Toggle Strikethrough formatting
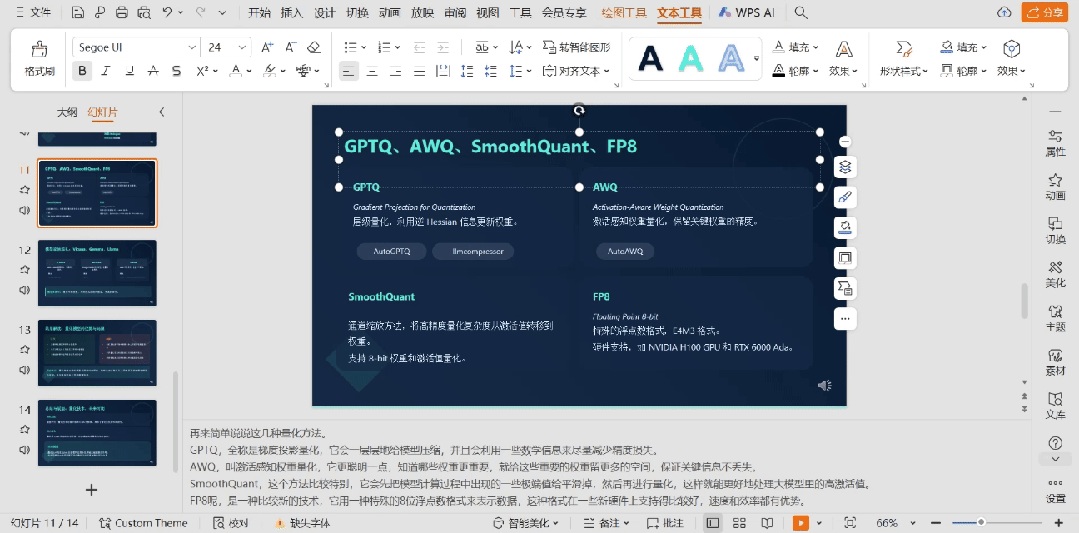1079x533 pixels. (x=153, y=71)
